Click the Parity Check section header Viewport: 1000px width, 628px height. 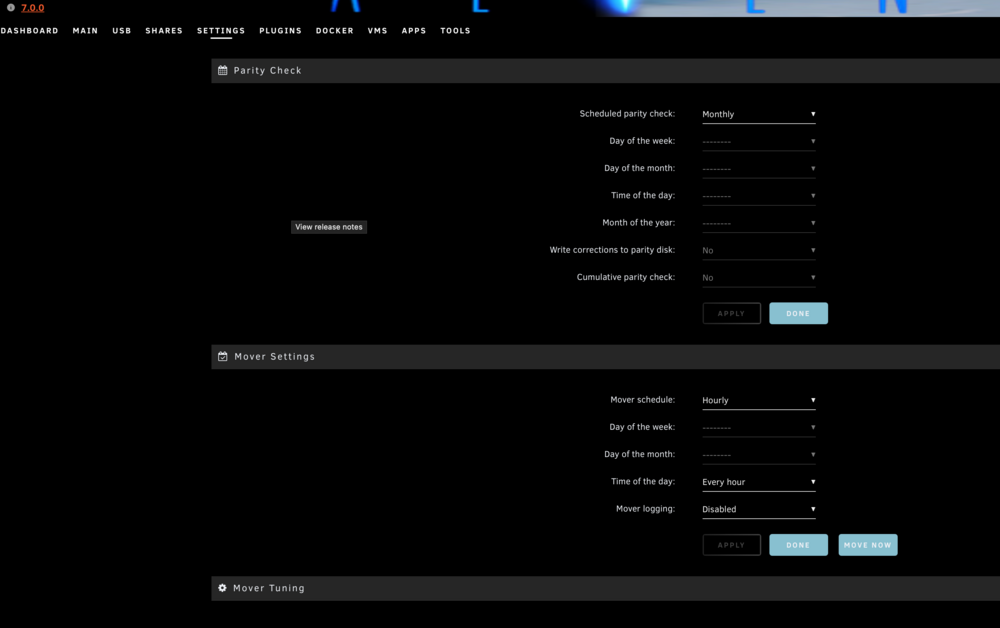[605, 71]
